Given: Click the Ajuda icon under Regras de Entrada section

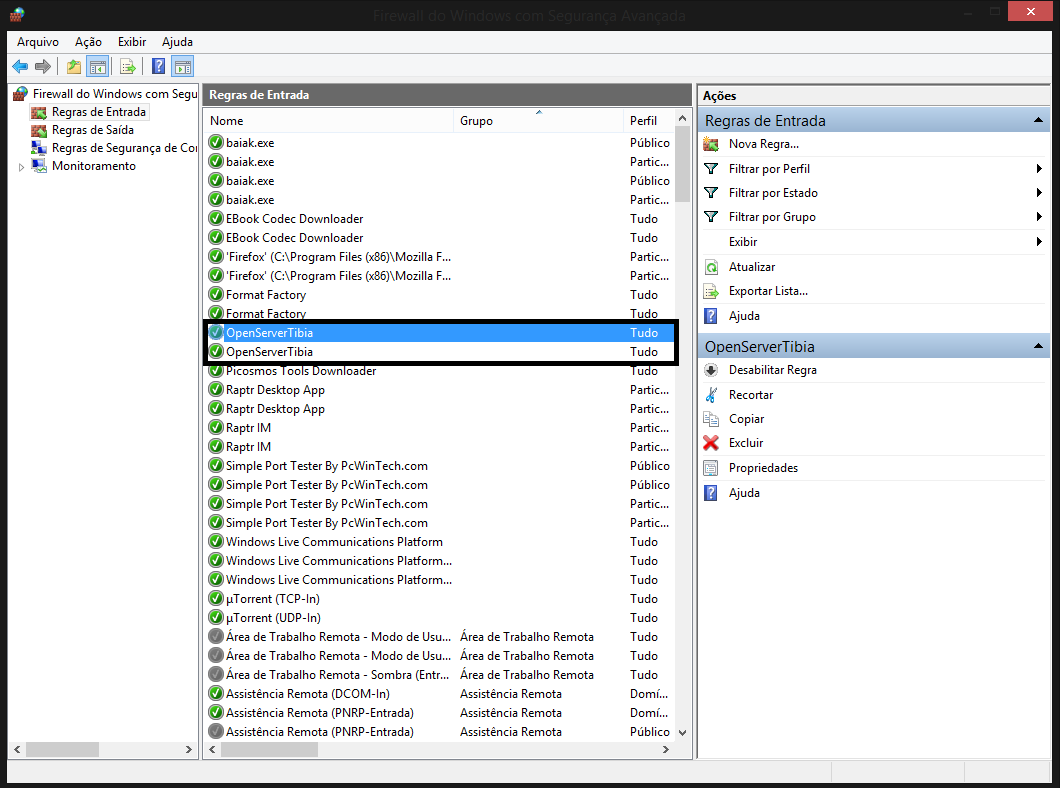Looking at the screenshot, I should tap(711, 316).
